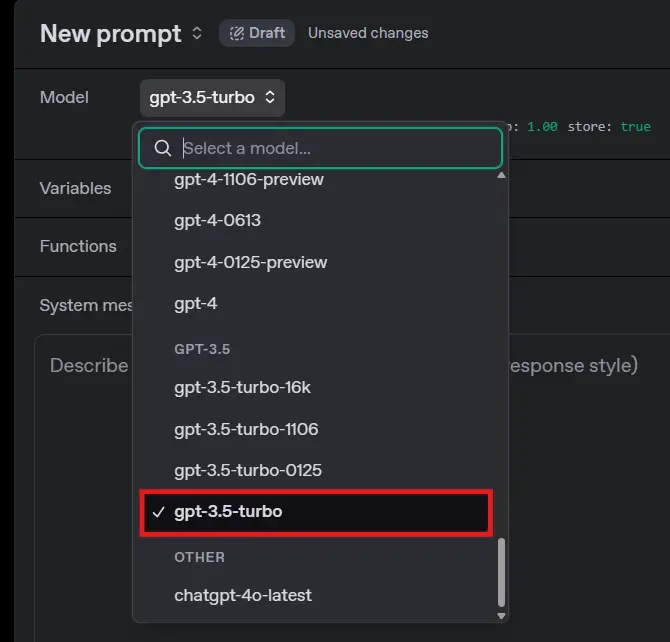This screenshot has height=642, width=670.
Task: Click the Functions section label
Action: [78, 246]
